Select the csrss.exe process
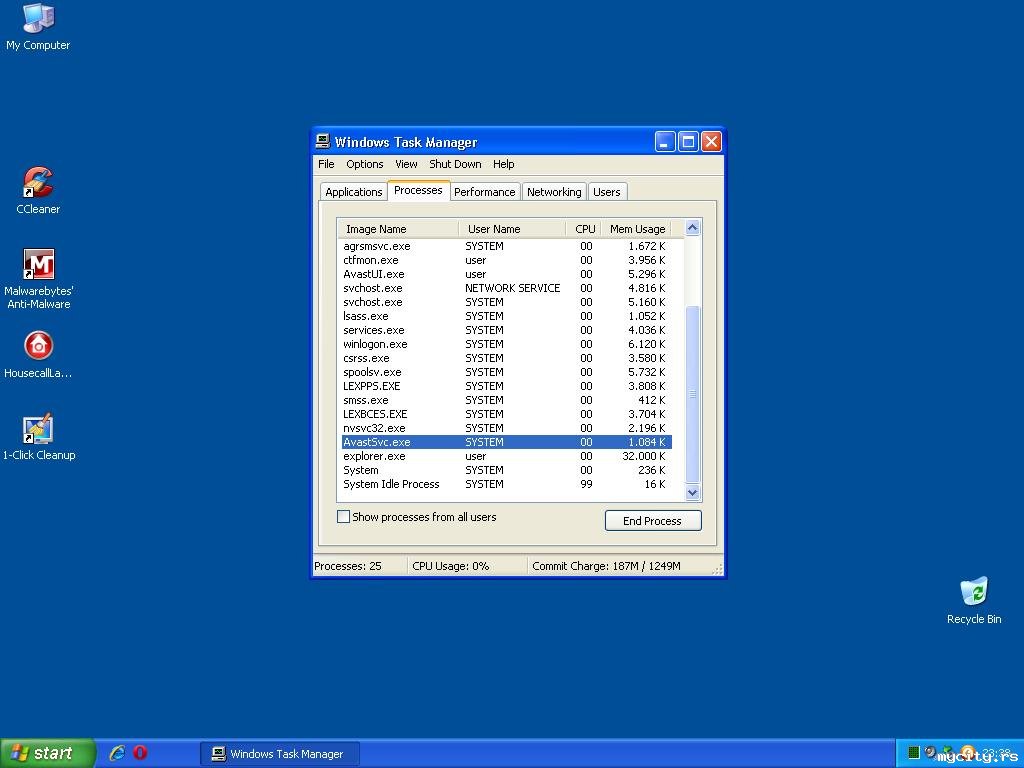This screenshot has width=1024, height=768. pos(506,359)
